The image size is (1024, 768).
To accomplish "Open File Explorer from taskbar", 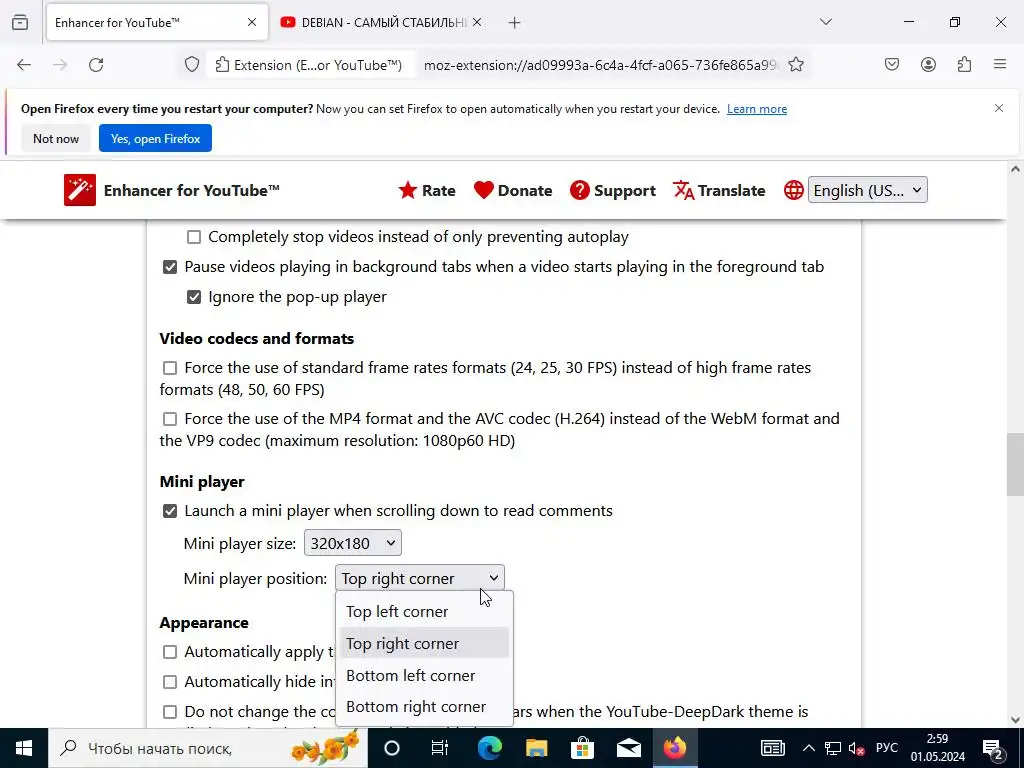I will (536, 748).
